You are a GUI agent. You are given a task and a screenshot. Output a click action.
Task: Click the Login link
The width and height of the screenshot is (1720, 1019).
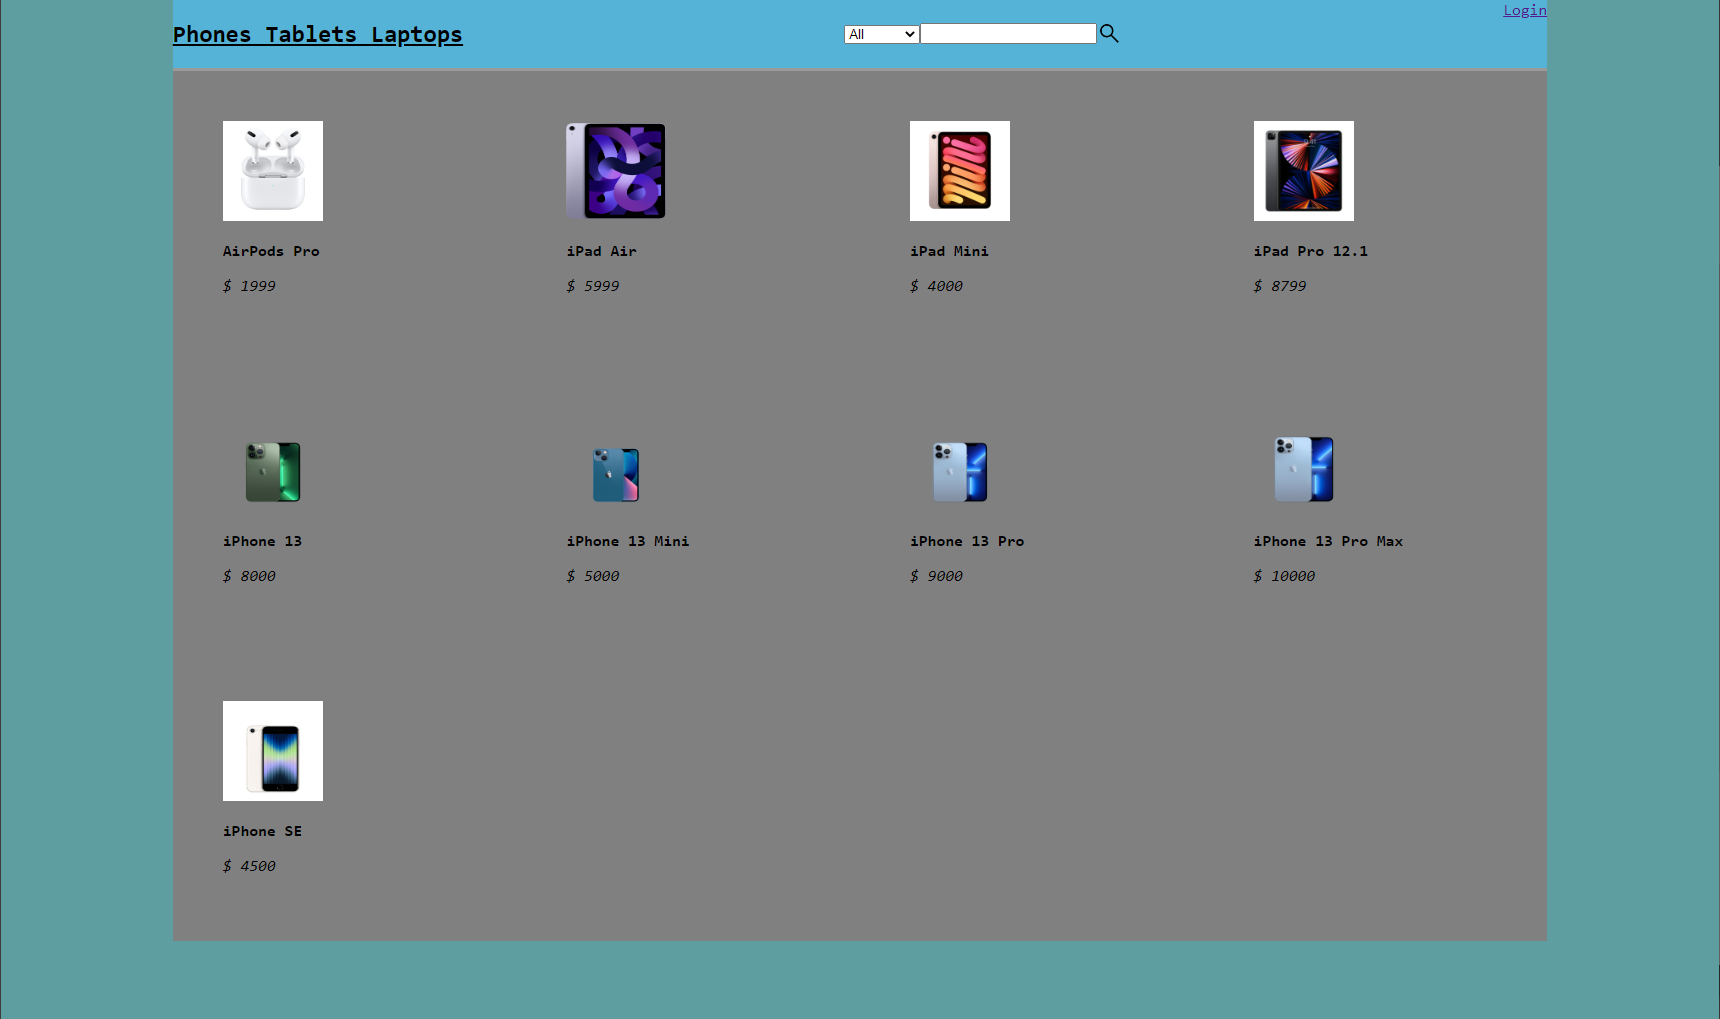(1523, 10)
